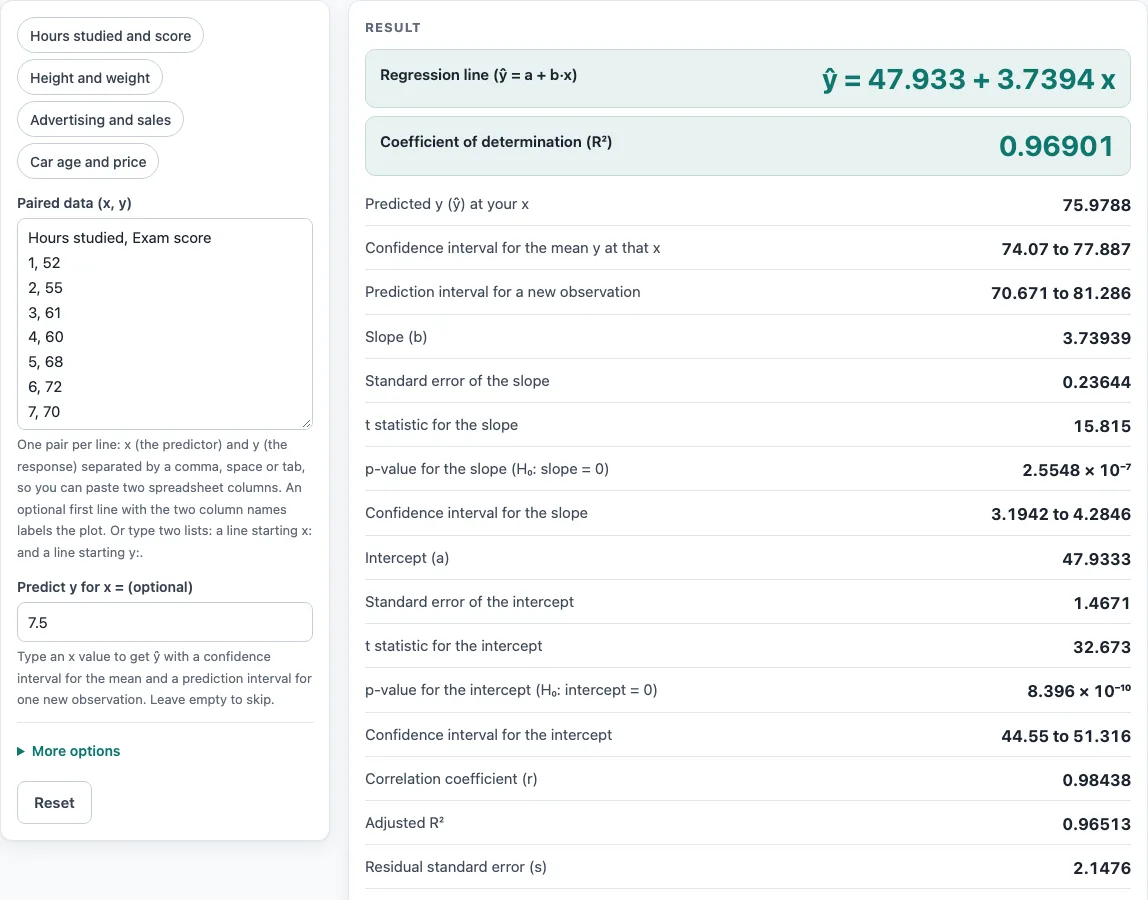Click the data row 5, 68
This screenshot has height=900, width=1148.
[45, 362]
